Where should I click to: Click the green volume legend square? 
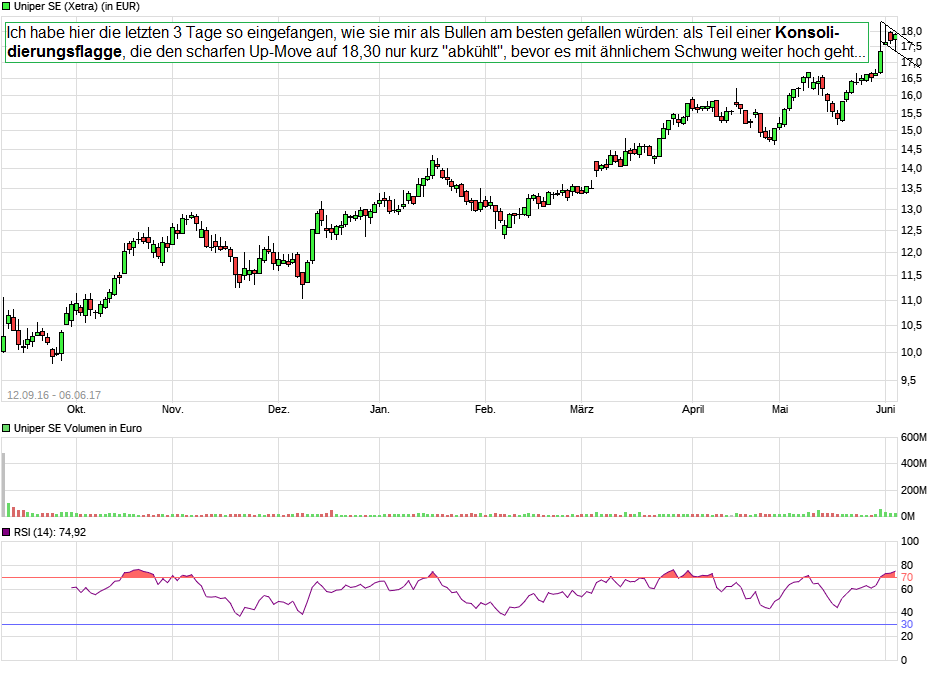pos(7,428)
